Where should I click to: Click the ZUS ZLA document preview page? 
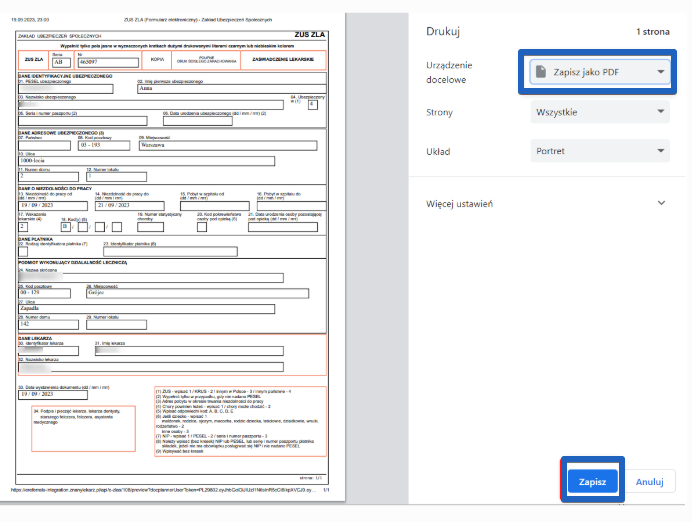(173, 257)
